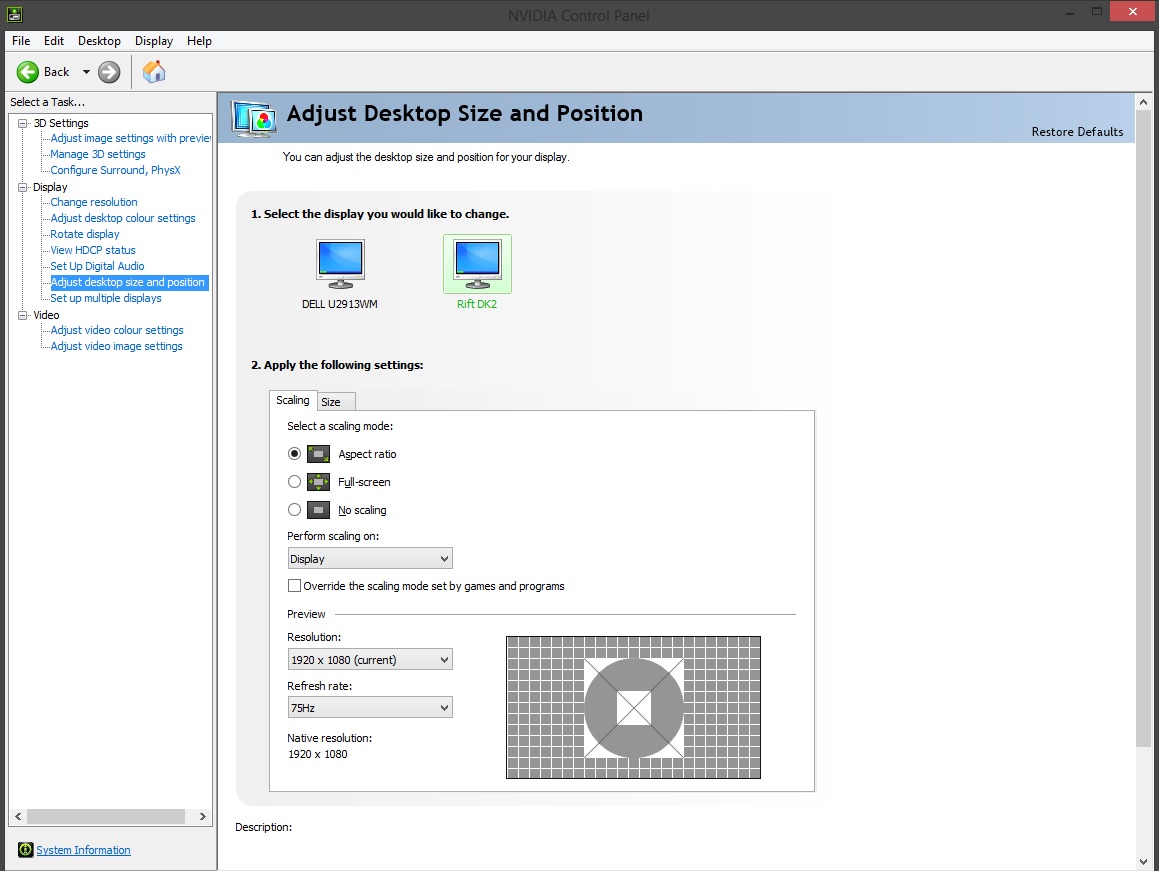
Task: Open Change resolution task
Action: pos(94,202)
